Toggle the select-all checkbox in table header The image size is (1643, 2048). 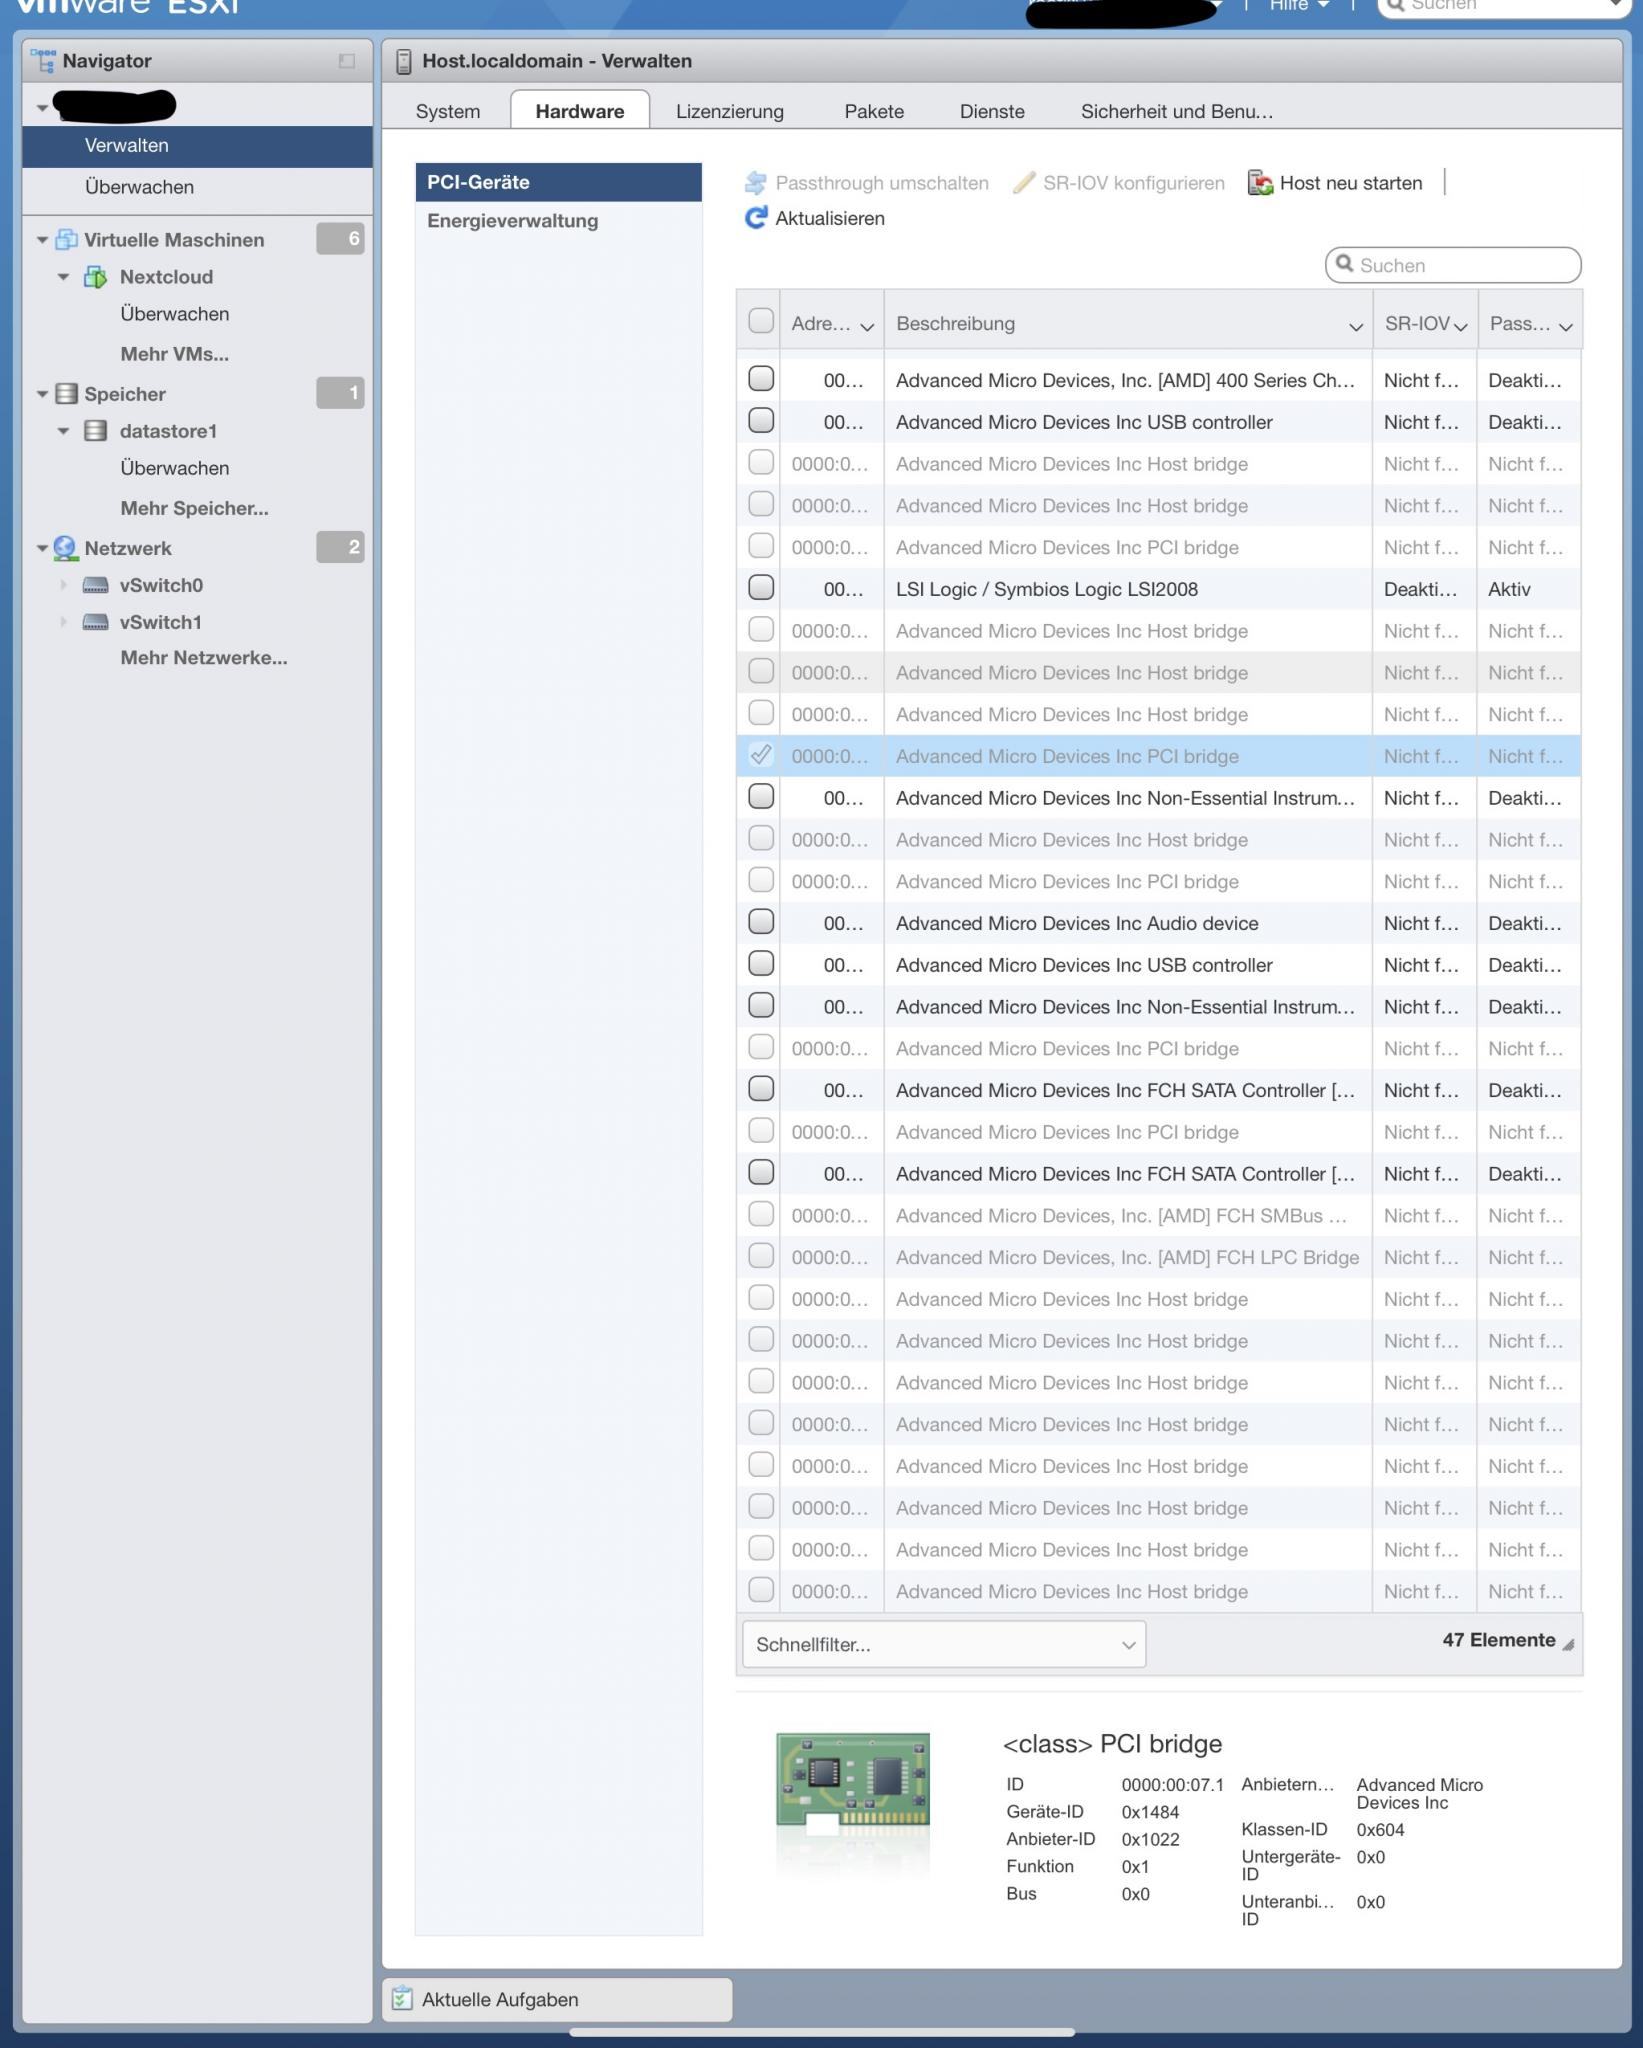click(761, 321)
